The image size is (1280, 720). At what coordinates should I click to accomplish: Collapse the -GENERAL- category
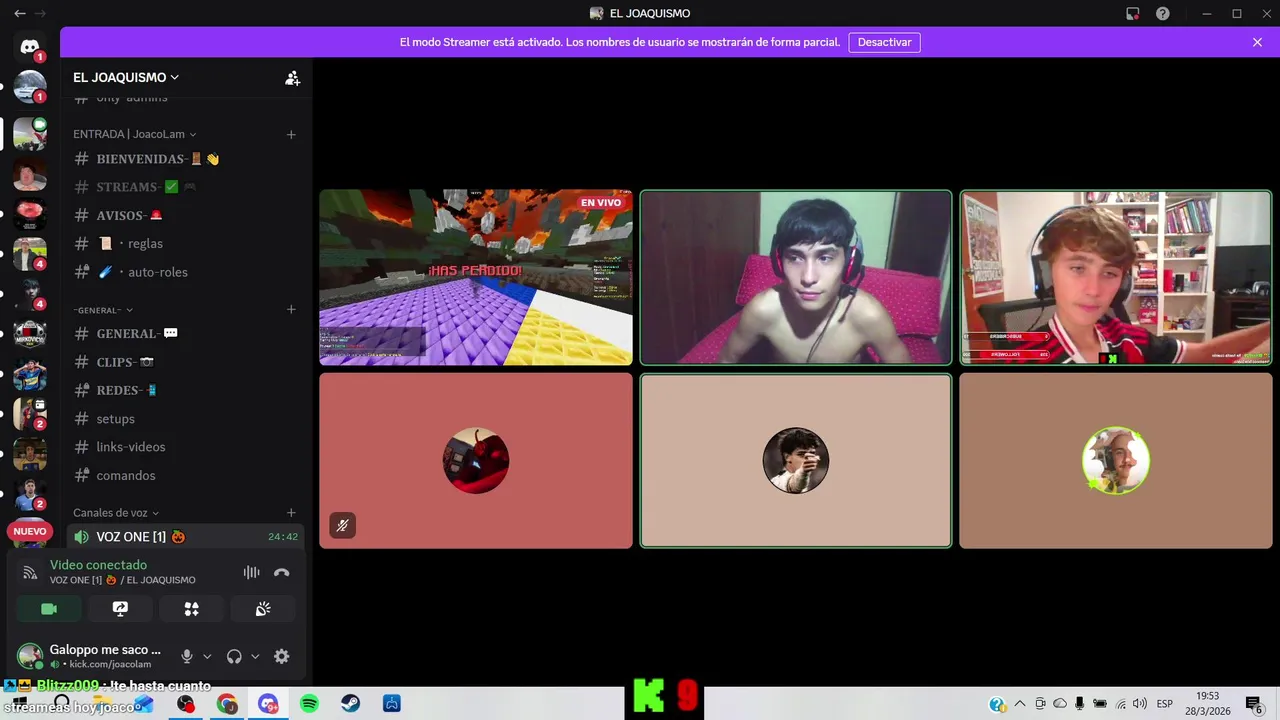click(x=103, y=310)
